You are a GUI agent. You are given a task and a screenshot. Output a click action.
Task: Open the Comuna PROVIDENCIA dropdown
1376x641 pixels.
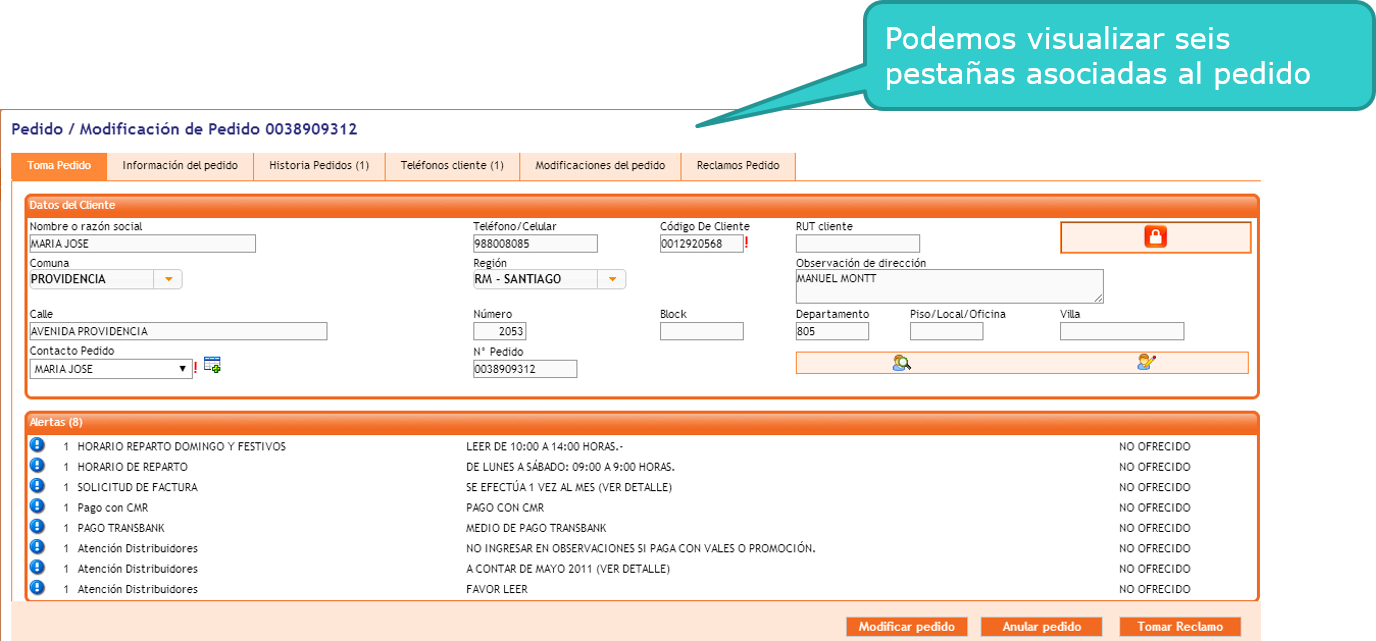pyautogui.click(x=168, y=279)
